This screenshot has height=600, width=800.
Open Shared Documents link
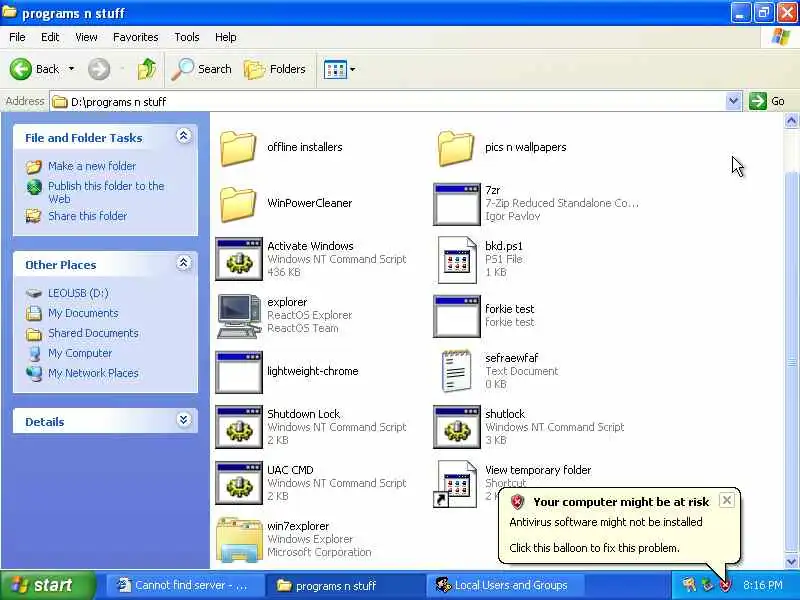pos(93,333)
